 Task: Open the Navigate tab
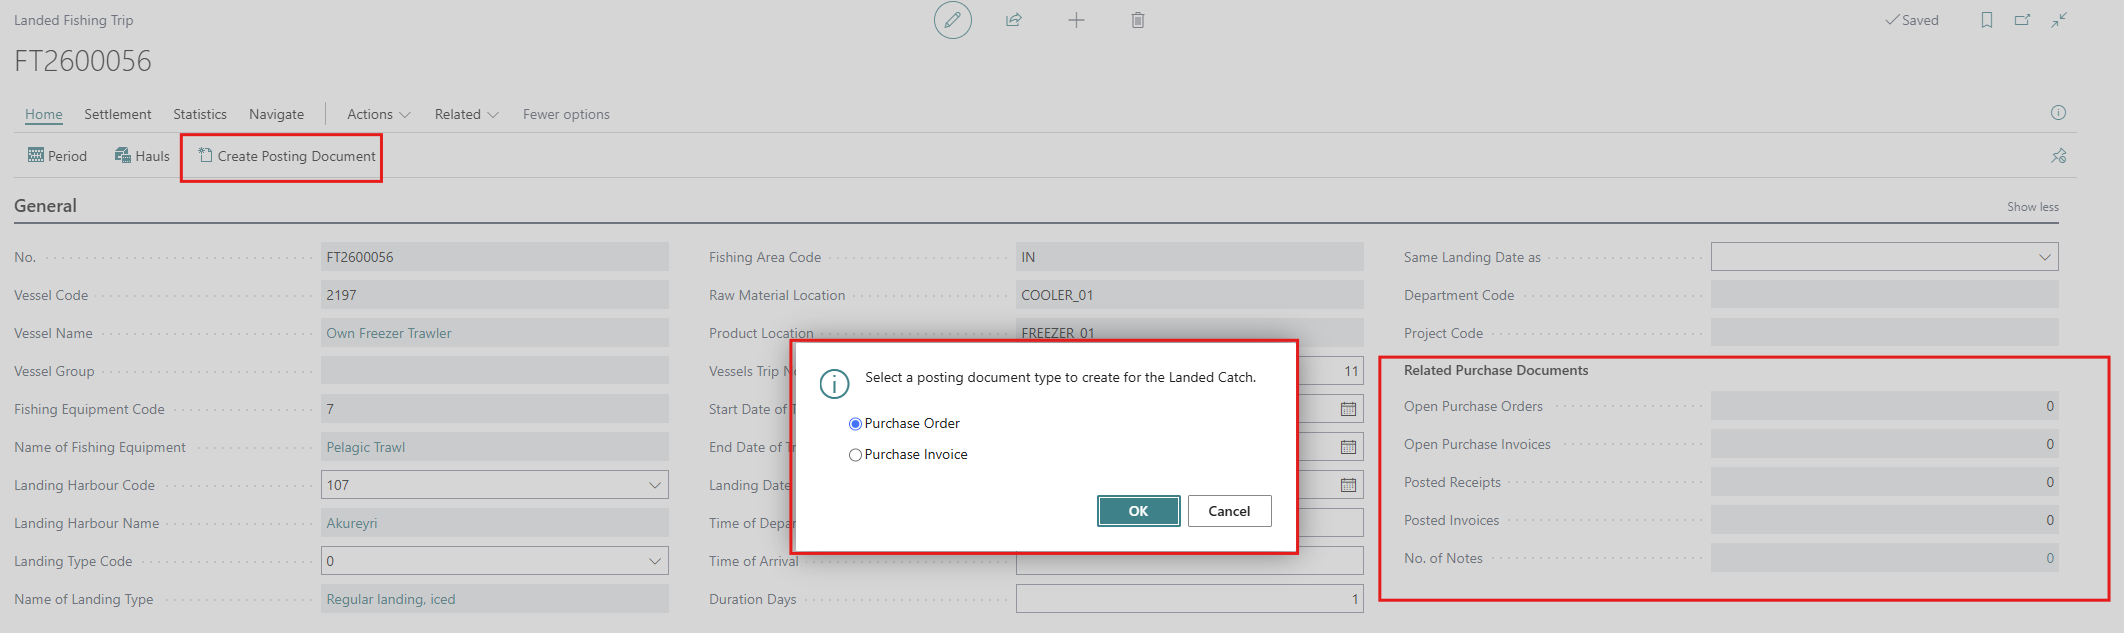277,114
